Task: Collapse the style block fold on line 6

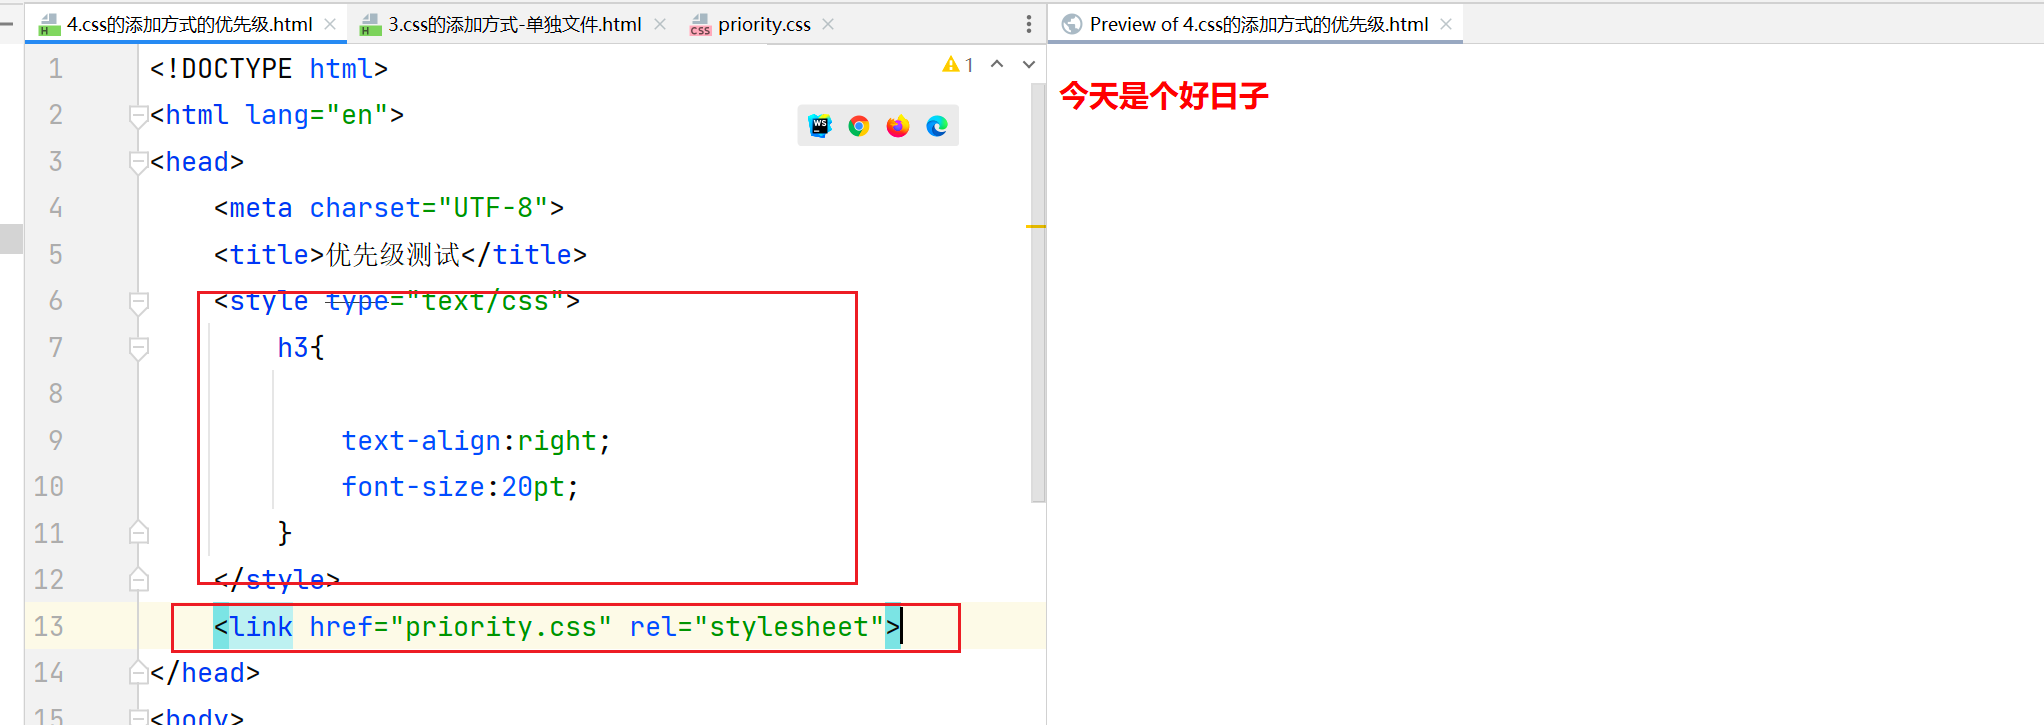Action: tap(139, 302)
